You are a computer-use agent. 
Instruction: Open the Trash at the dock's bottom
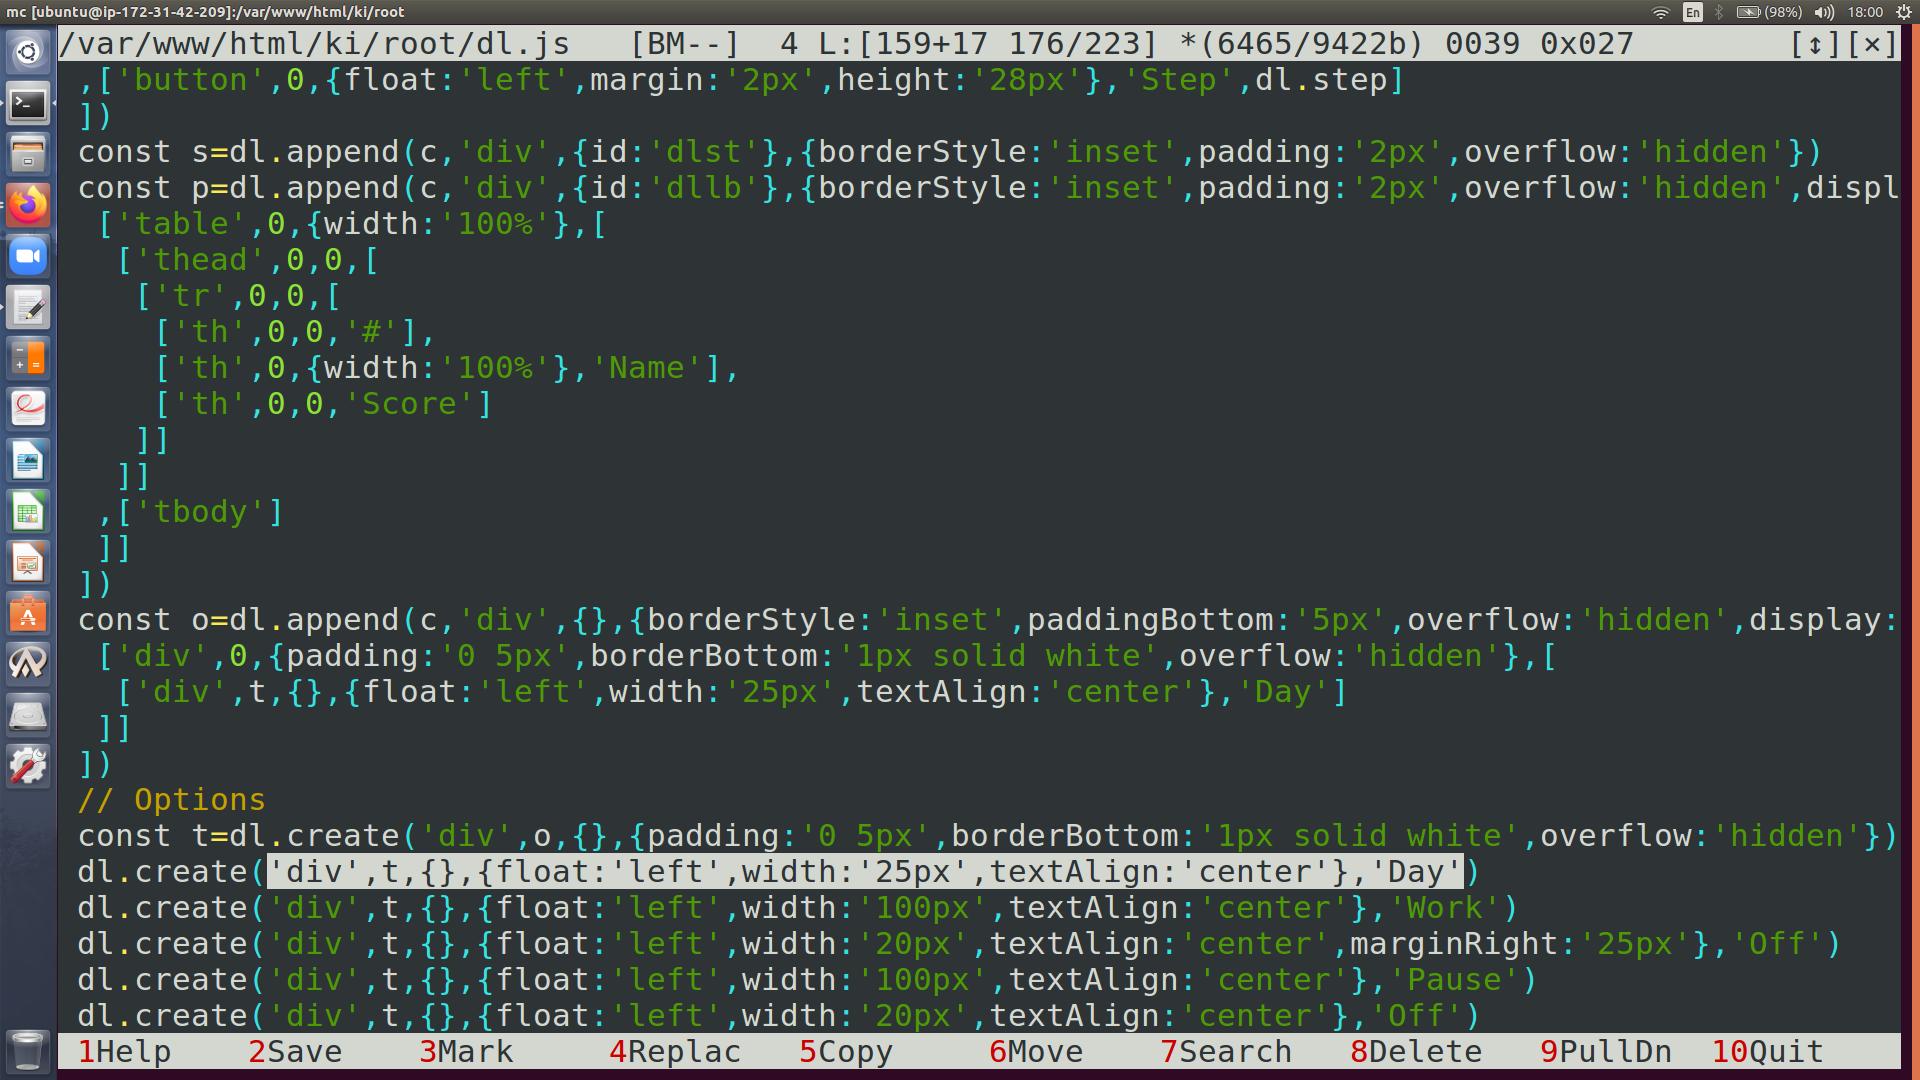click(x=28, y=1051)
